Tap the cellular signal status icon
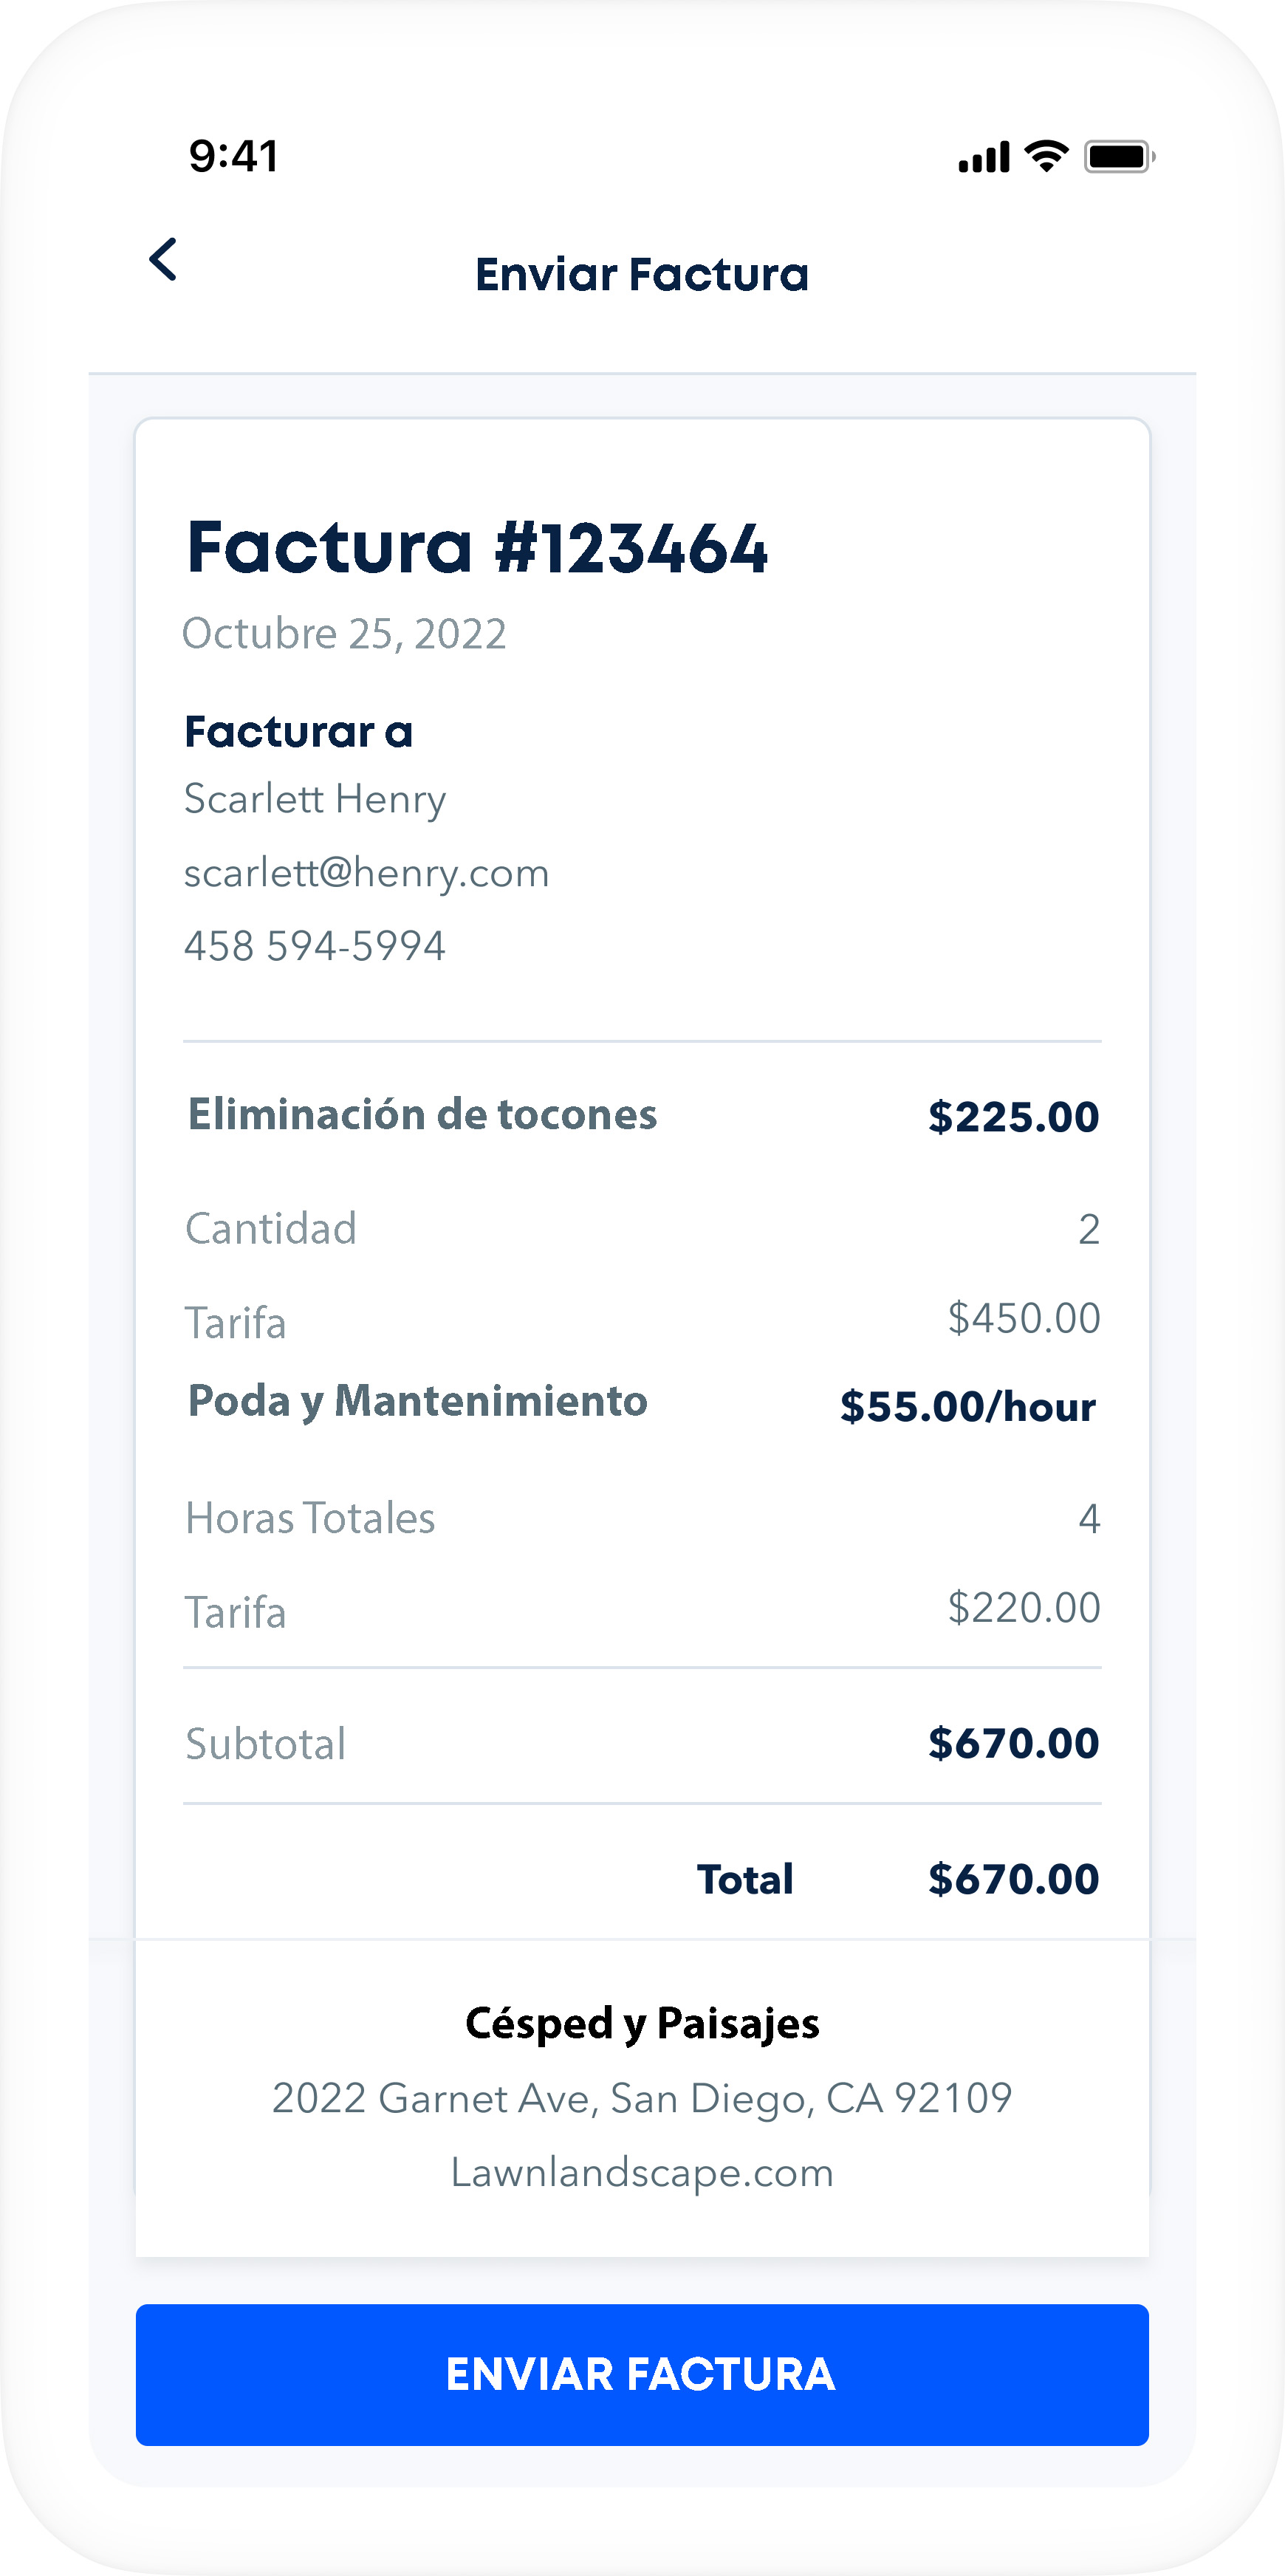 pos(983,157)
